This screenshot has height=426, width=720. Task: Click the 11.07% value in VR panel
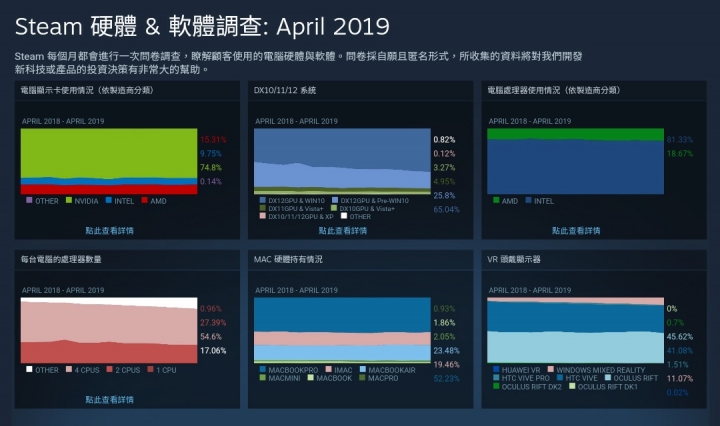click(680, 378)
